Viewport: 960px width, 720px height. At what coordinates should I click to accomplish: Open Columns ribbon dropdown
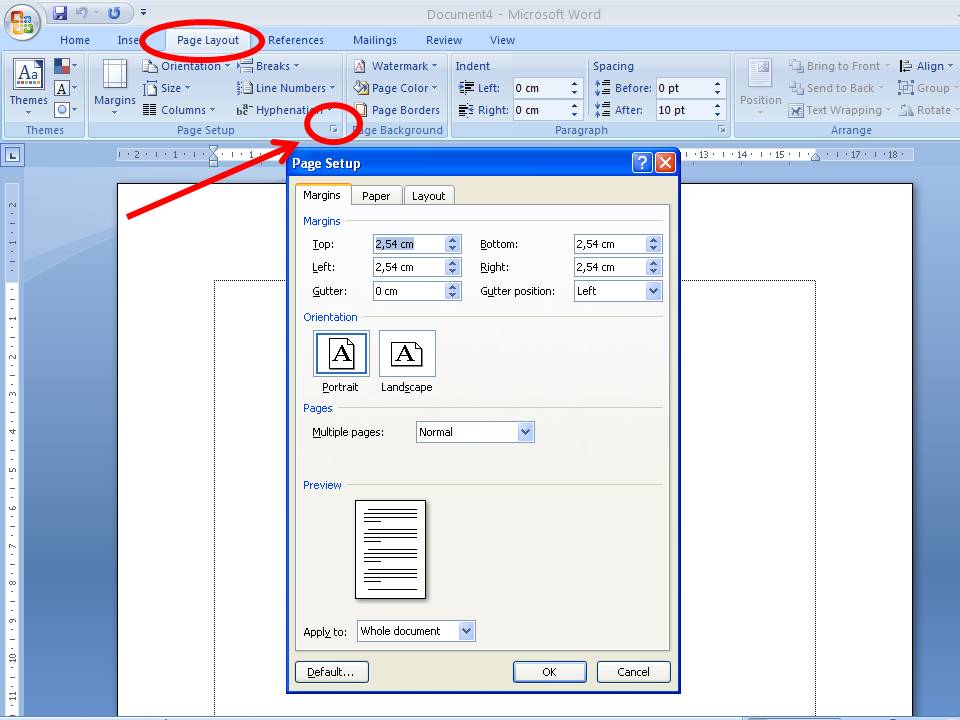[x=179, y=110]
